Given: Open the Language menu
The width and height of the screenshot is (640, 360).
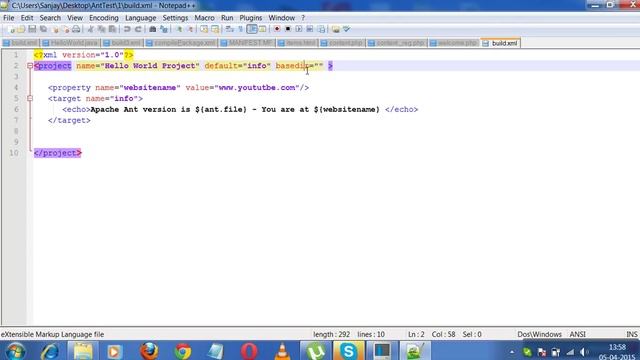Looking at the screenshot, I should coord(140,18).
